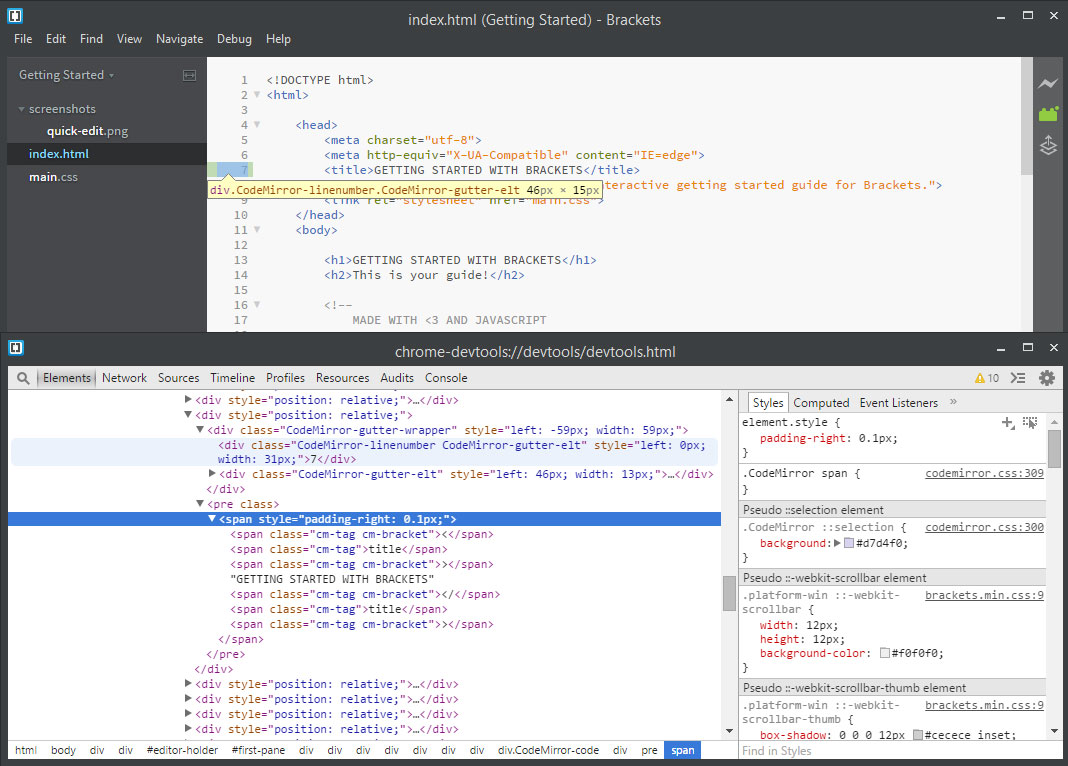Fold the body tag at line 11
The width and height of the screenshot is (1068, 766).
tap(257, 229)
